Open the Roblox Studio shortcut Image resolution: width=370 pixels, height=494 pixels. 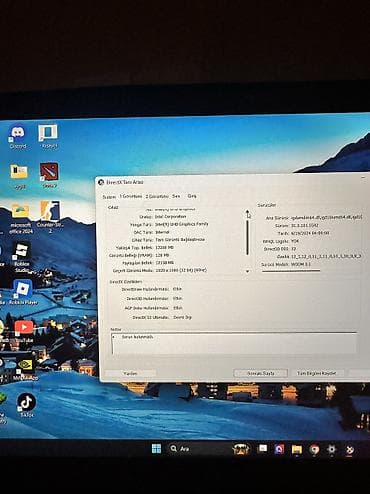pos(22,256)
